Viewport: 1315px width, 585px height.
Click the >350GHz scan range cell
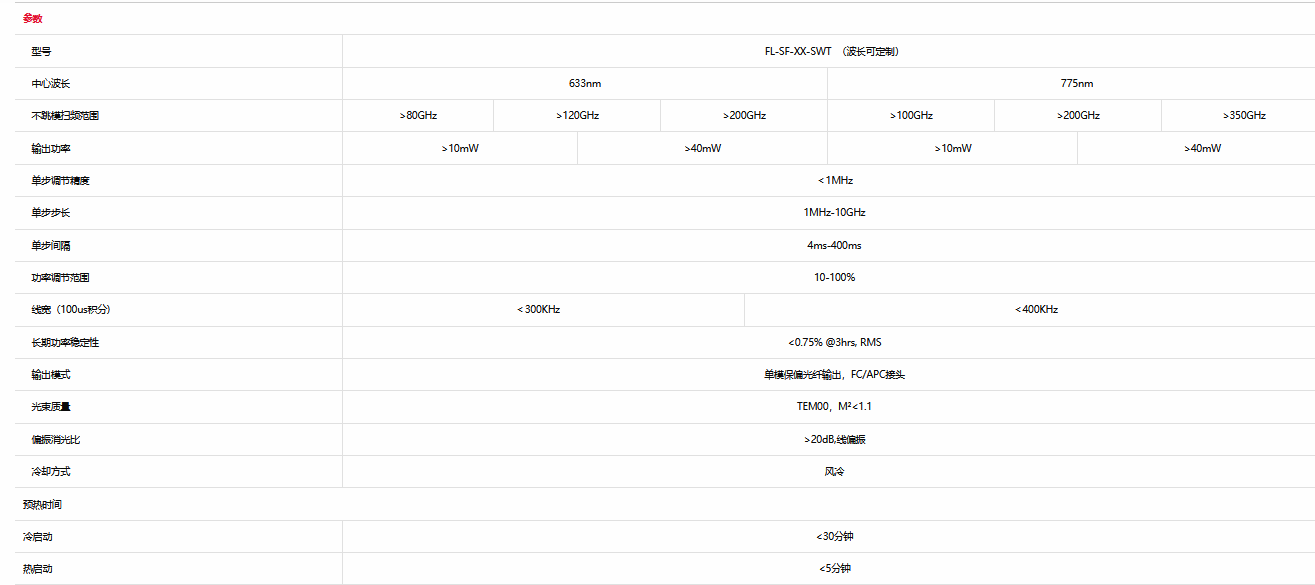[x=1244, y=115]
